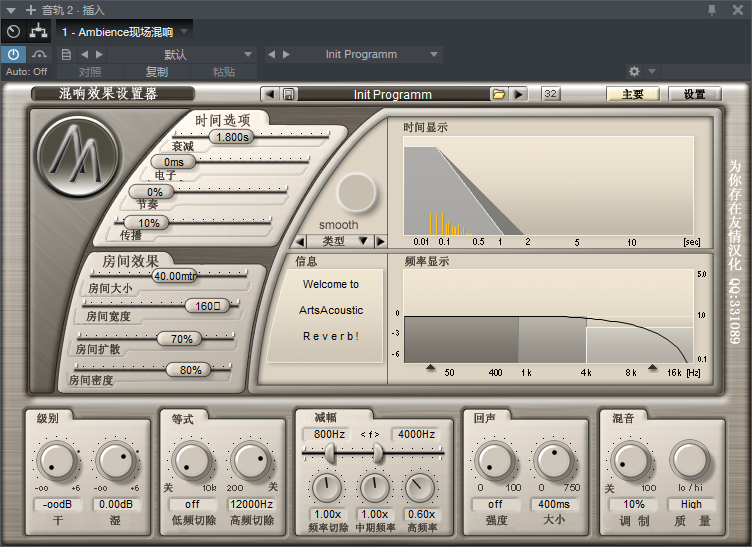Click the 回声 强度 intensity knob
The image size is (752, 547).
click(x=494, y=460)
